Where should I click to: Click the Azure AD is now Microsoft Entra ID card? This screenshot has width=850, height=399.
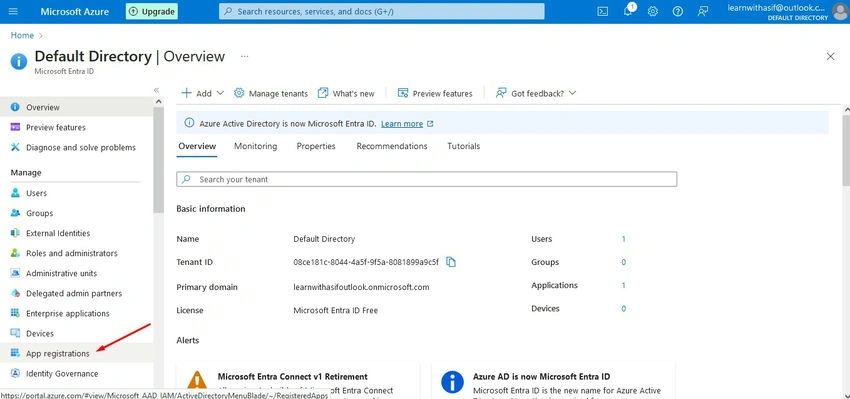pyautogui.click(x=553, y=381)
